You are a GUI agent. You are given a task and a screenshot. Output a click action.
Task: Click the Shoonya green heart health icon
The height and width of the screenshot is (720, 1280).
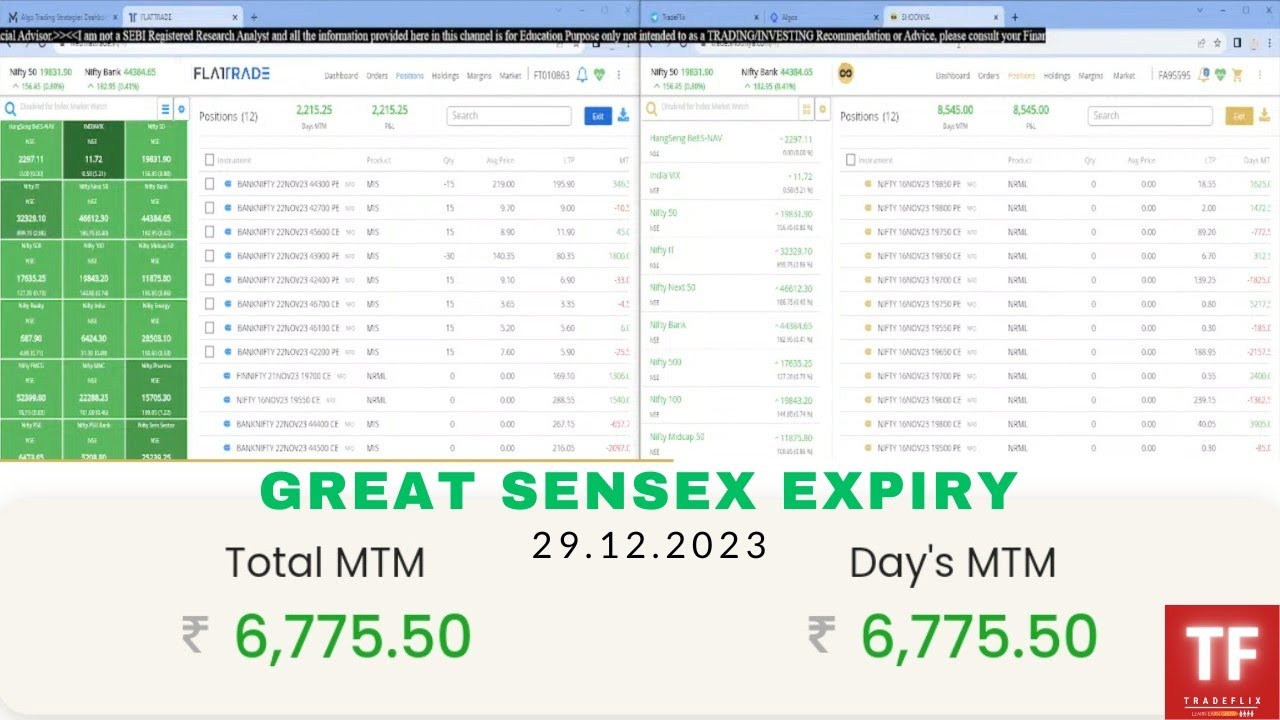(1221, 75)
